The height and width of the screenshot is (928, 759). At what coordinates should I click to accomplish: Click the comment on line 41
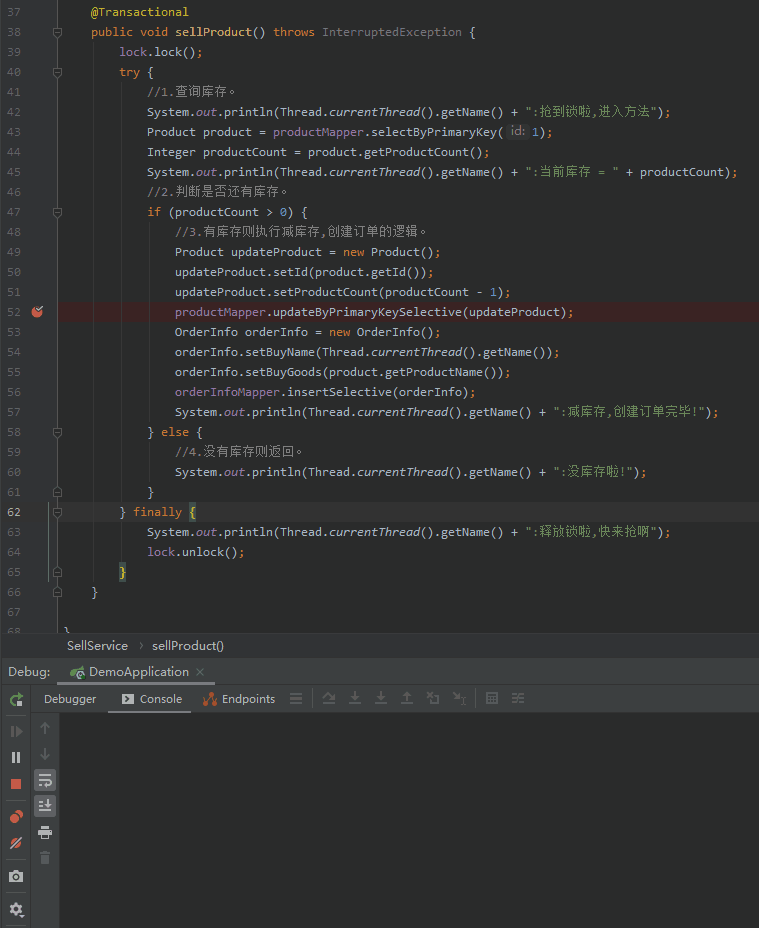pyautogui.click(x=191, y=92)
